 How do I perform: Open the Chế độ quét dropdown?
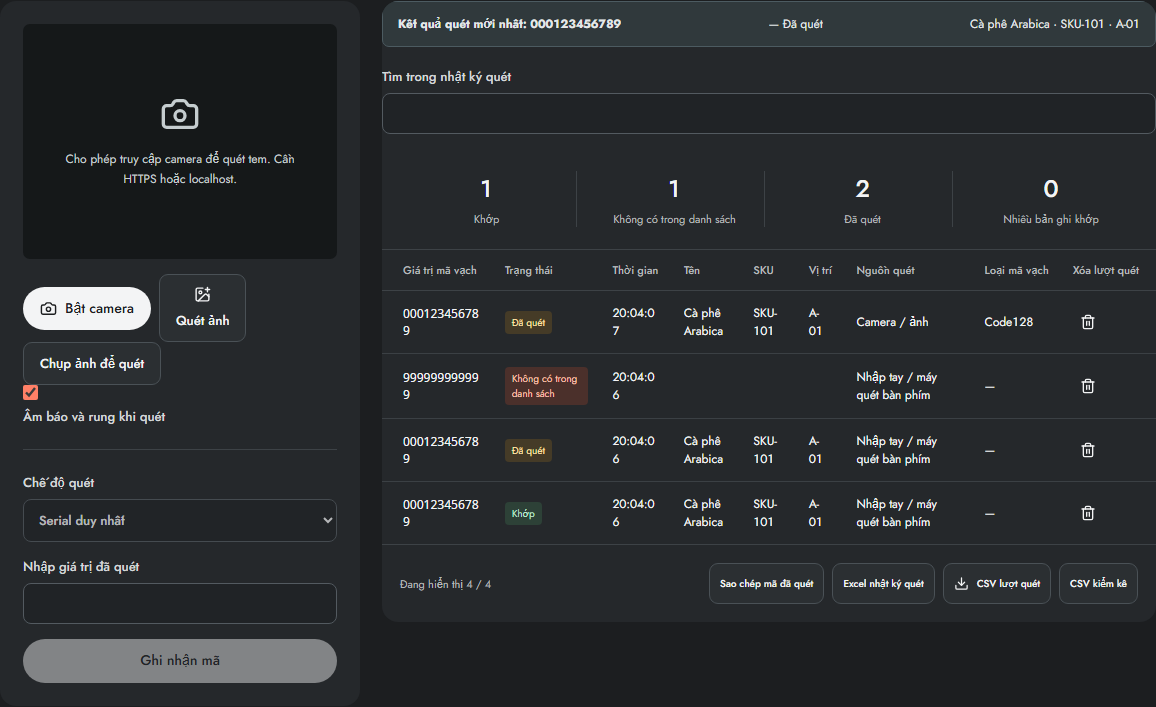pyautogui.click(x=180, y=520)
